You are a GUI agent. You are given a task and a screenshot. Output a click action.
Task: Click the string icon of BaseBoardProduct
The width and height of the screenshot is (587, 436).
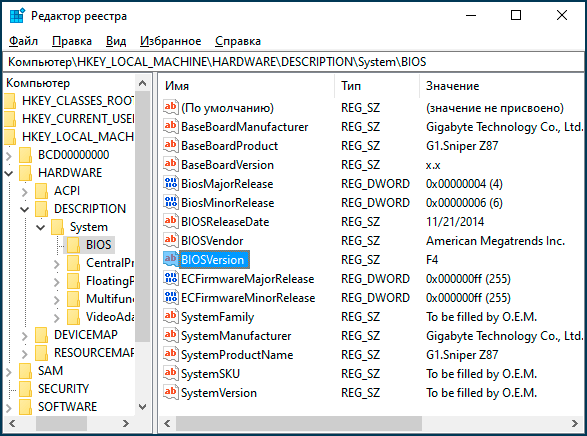point(171,145)
